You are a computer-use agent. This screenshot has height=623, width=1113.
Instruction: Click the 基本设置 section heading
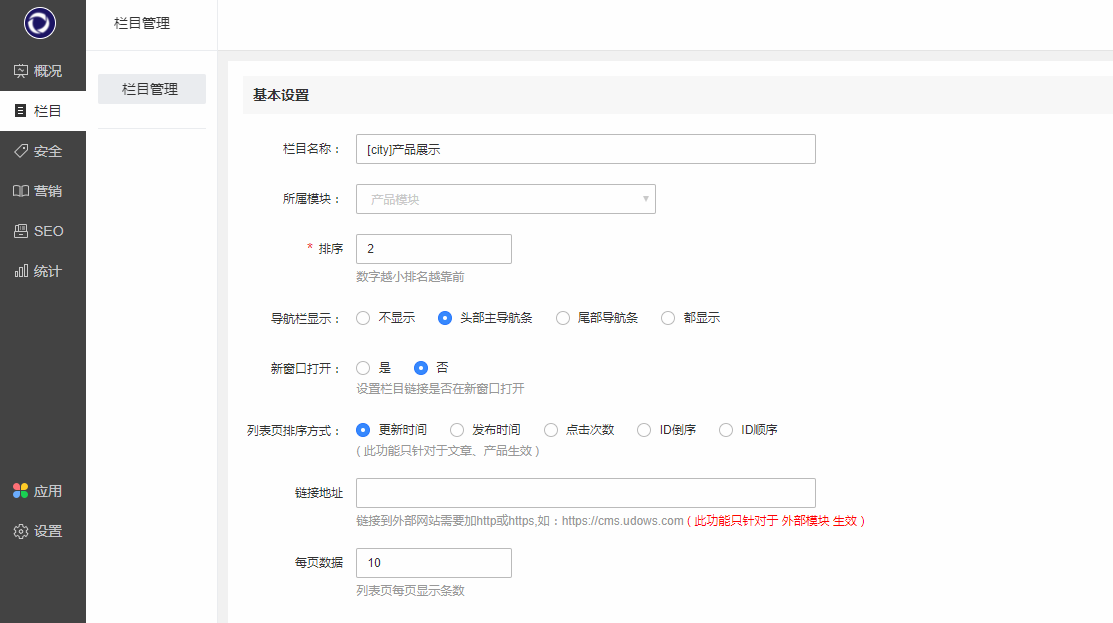pos(281,95)
